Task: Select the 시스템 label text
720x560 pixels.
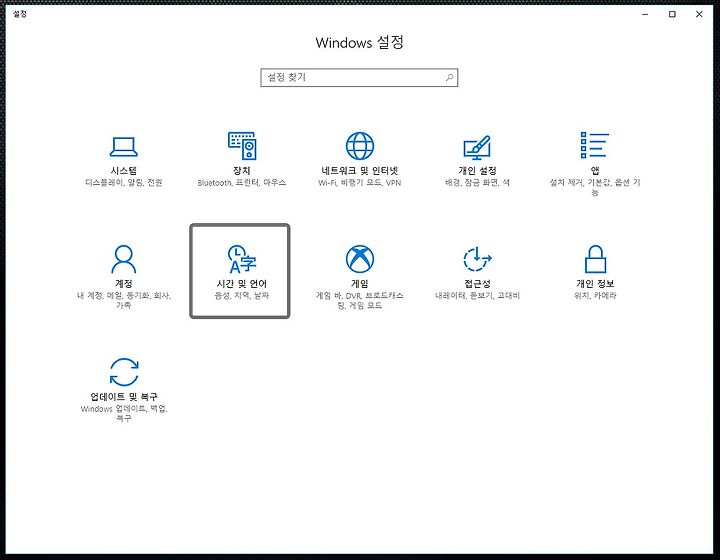Action: click(124, 171)
